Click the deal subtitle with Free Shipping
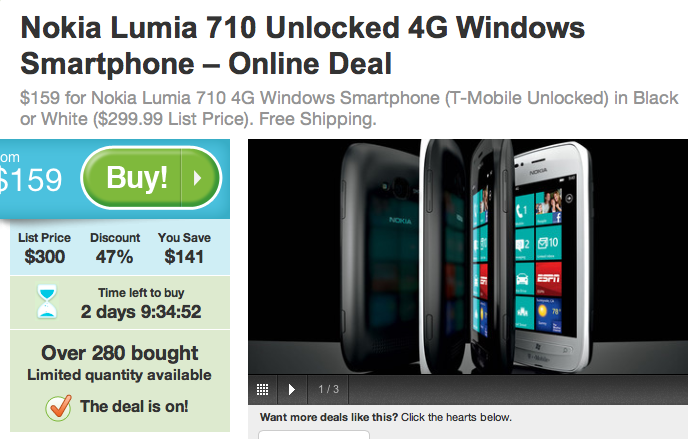This screenshot has width=697, height=439. tap(349, 108)
